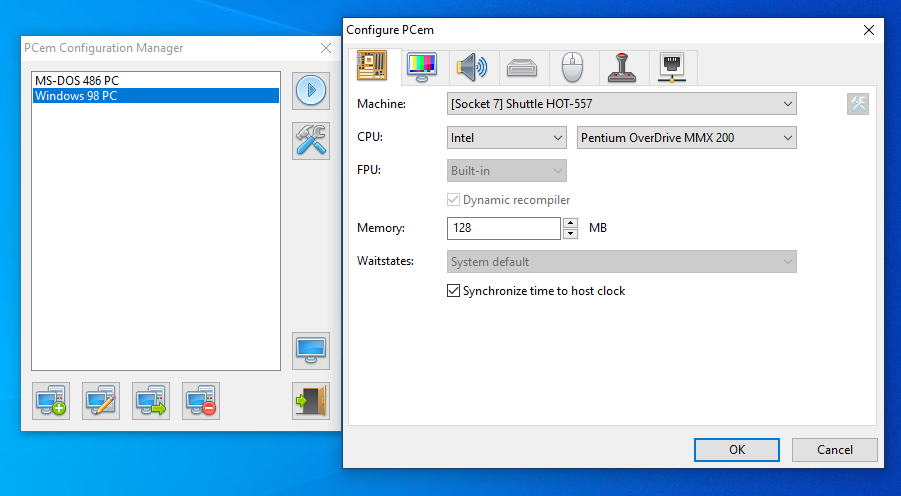Switch to the Drives settings tab
The height and width of the screenshot is (496, 901).
(522, 67)
